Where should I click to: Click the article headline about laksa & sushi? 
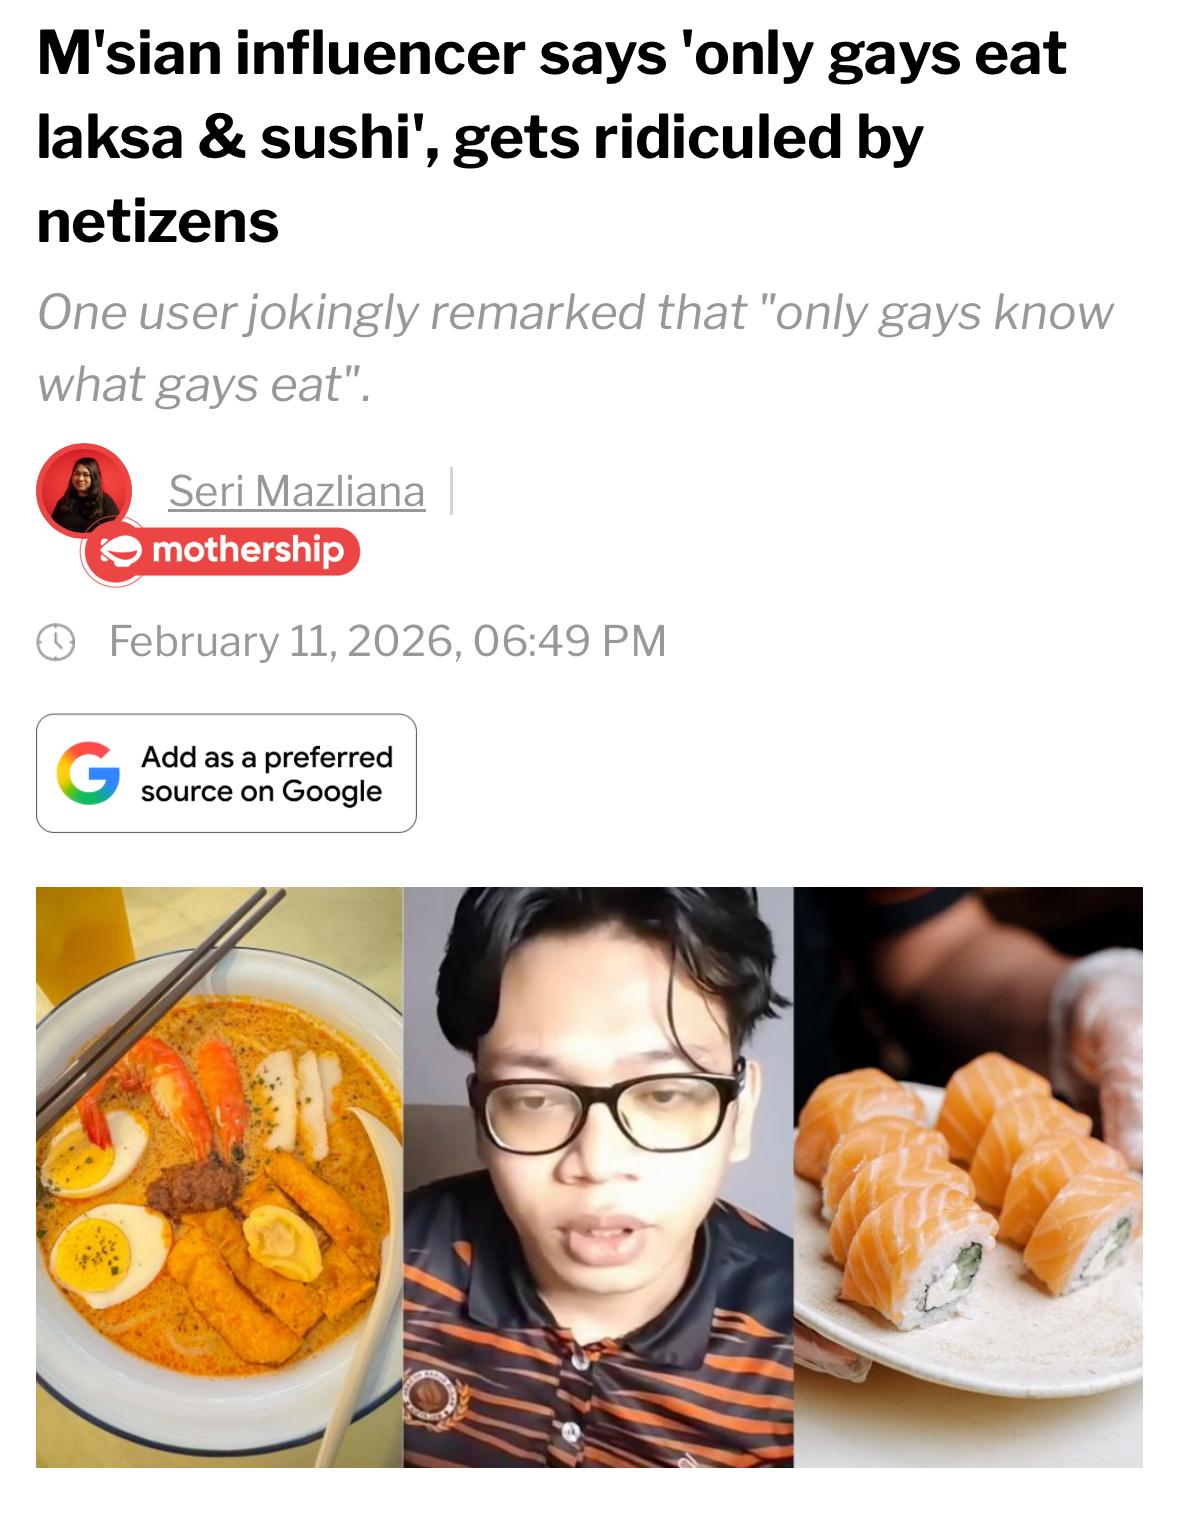tap(552, 137)
